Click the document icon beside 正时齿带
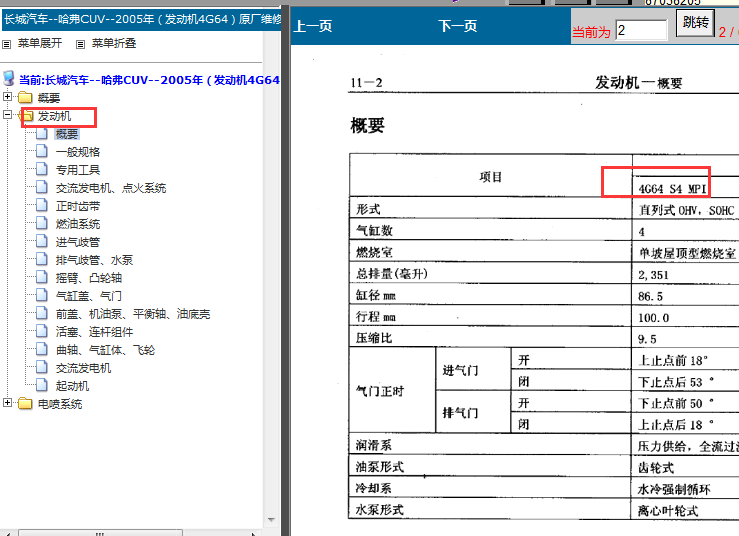Viewport: 739px width, 536px height. pos(42,205)
